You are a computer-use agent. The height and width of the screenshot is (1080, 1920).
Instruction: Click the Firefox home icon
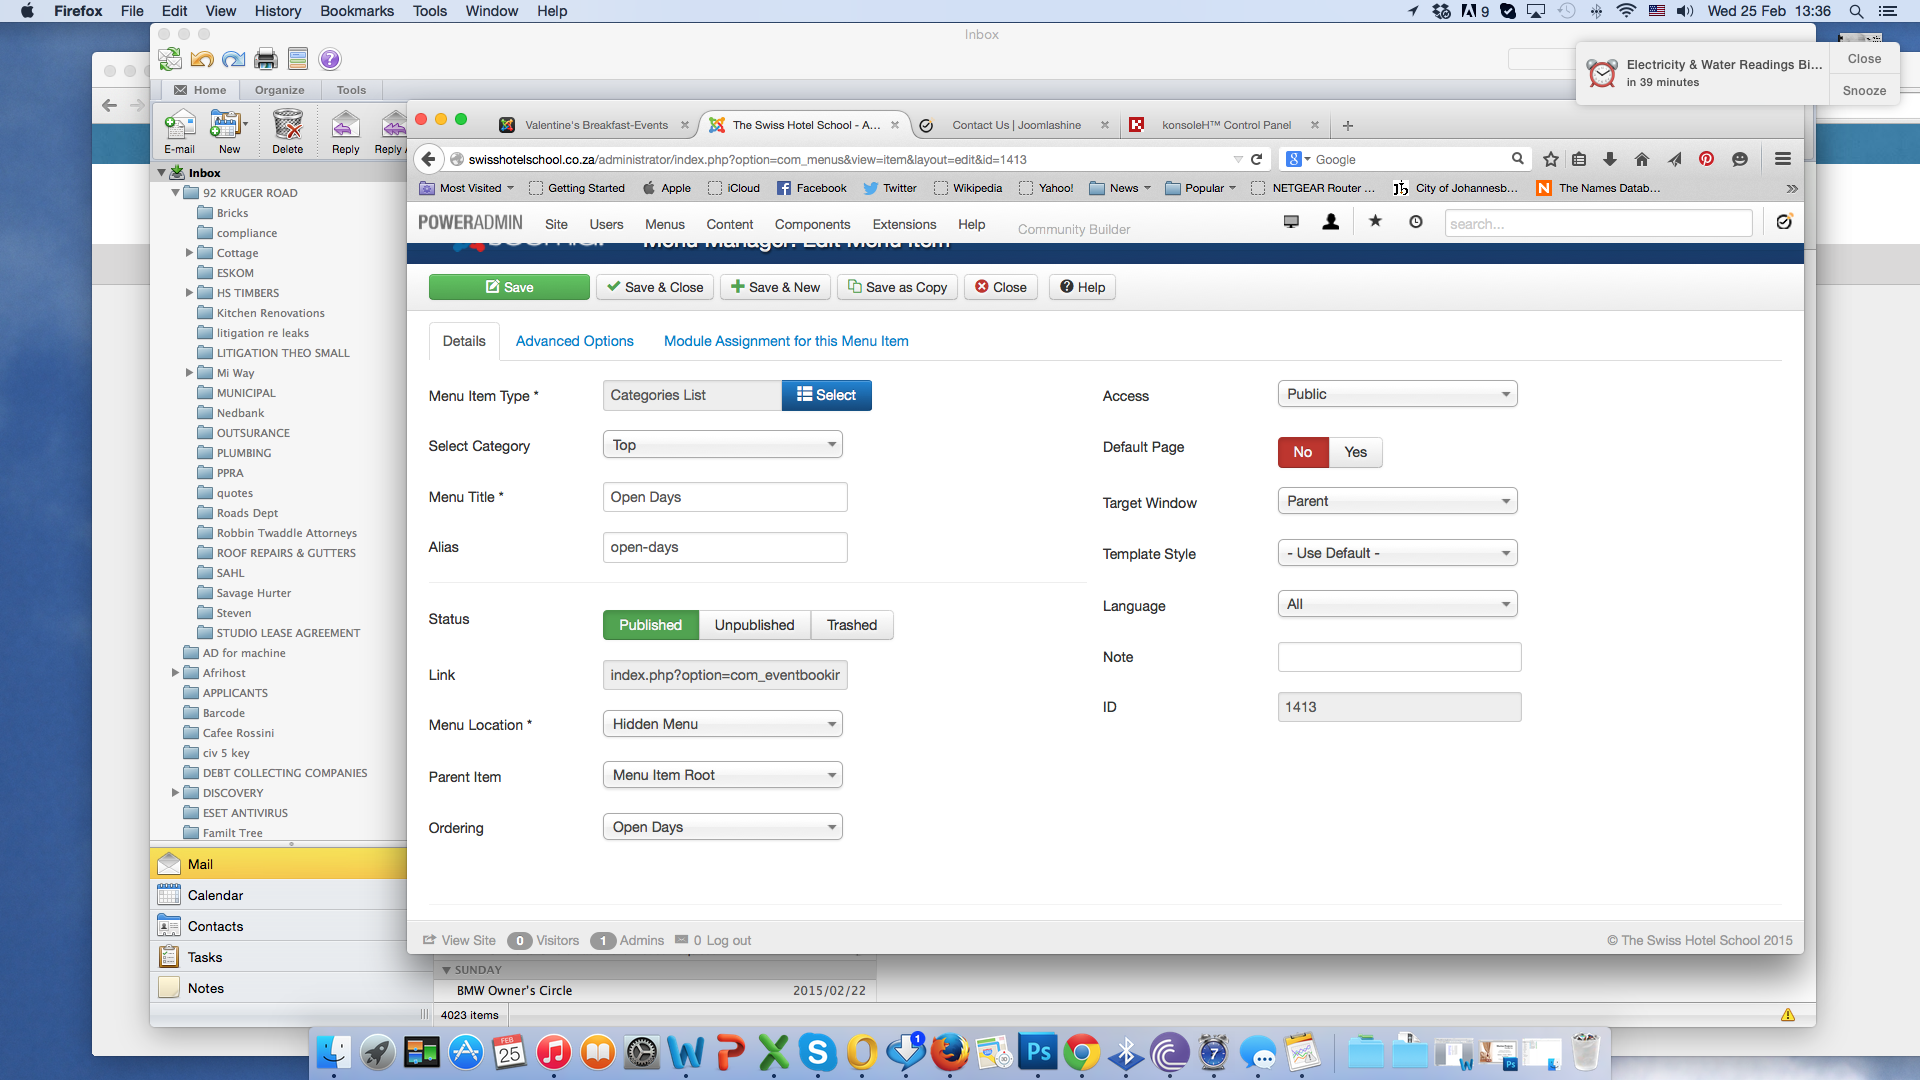coord(1641,159)
